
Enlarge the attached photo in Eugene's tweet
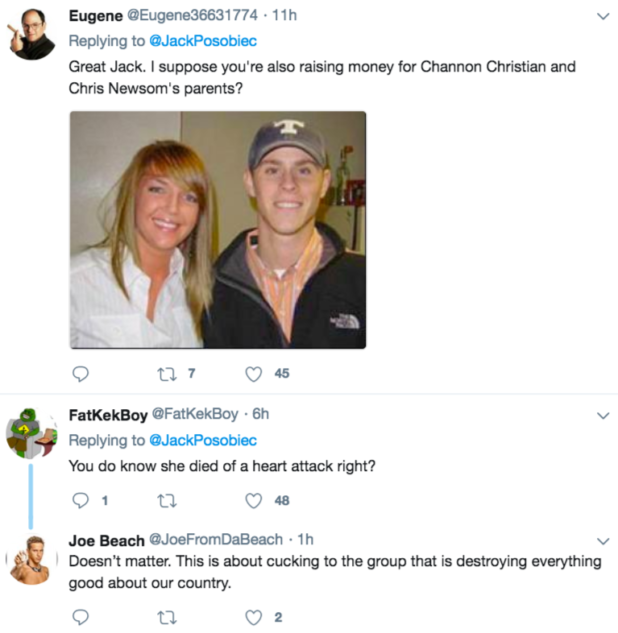[217, 229]
